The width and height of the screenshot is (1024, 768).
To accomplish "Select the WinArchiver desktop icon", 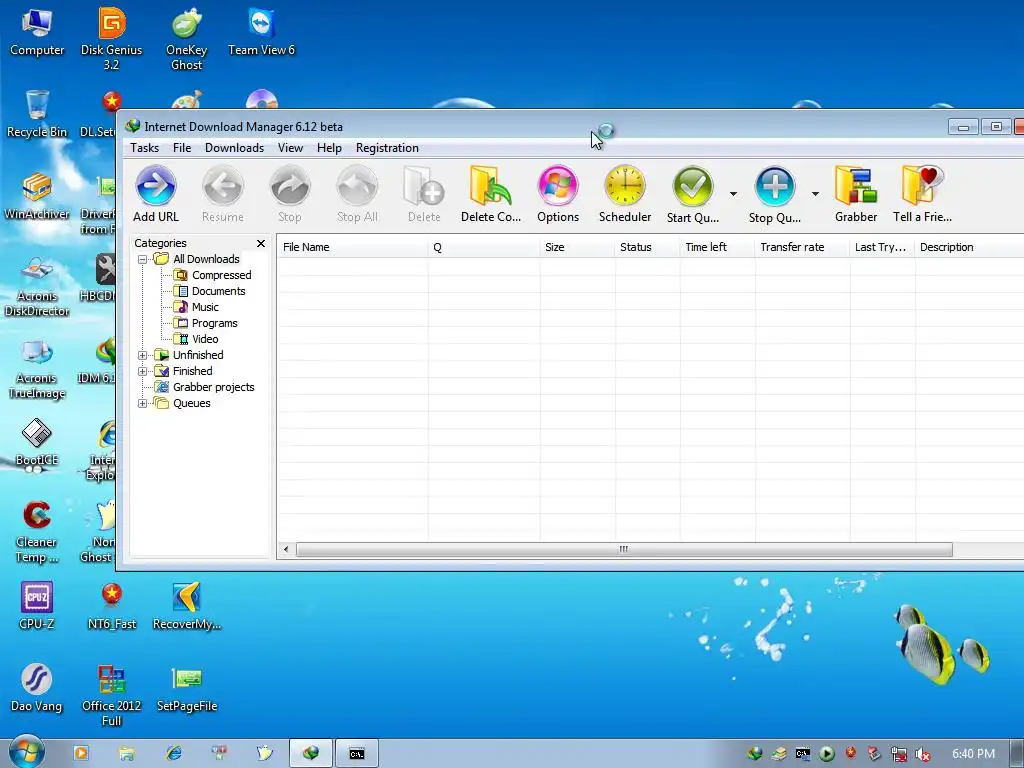I will click(x=37, y=196).
